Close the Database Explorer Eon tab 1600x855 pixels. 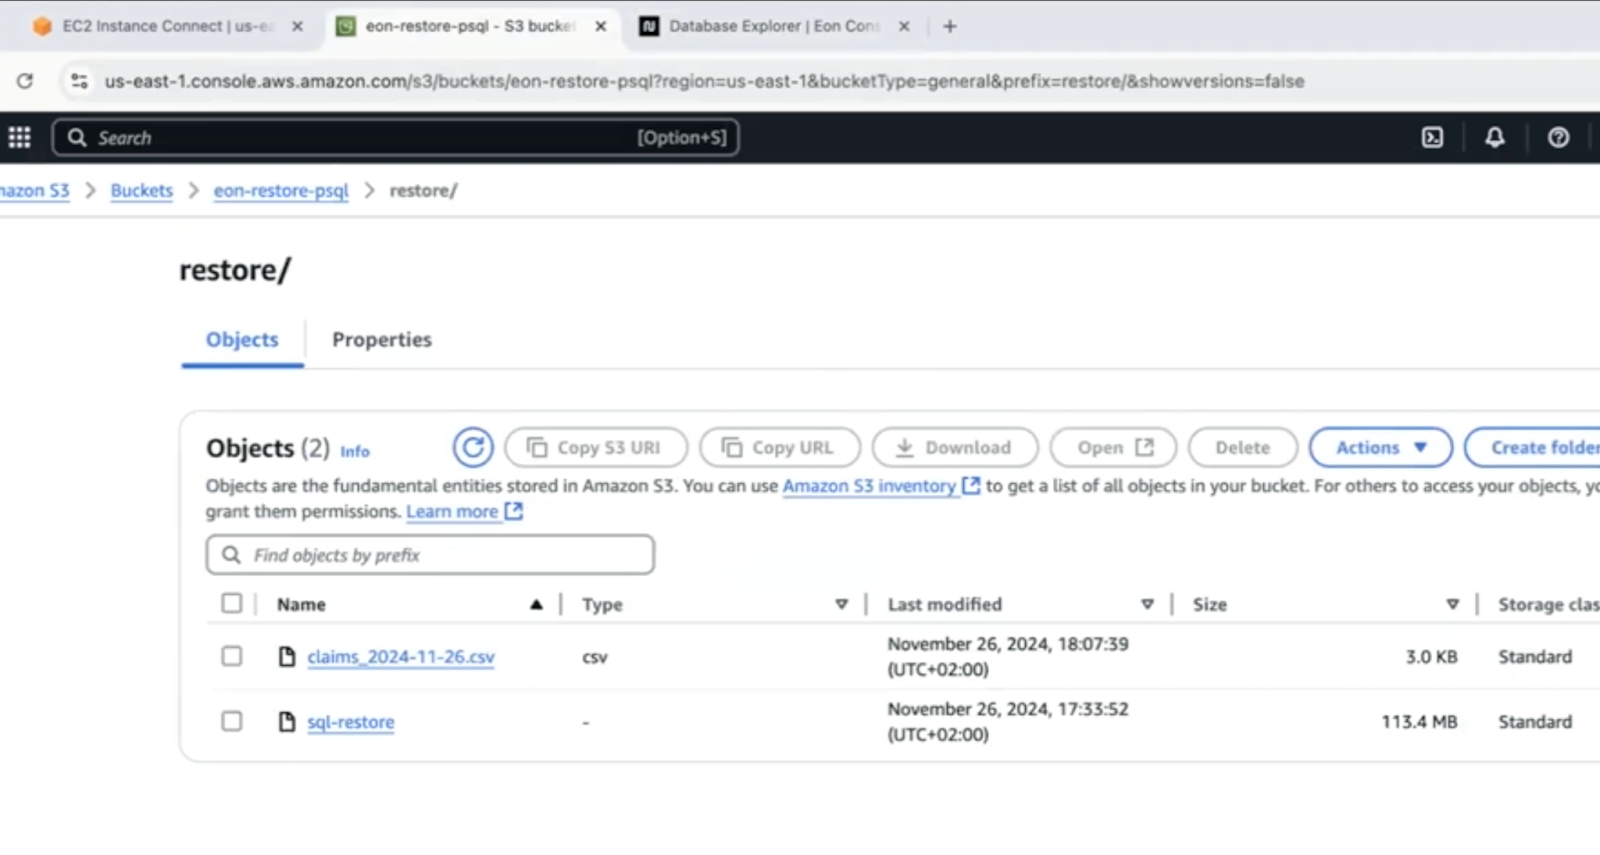pyautogui.click(x=904, y=26)
